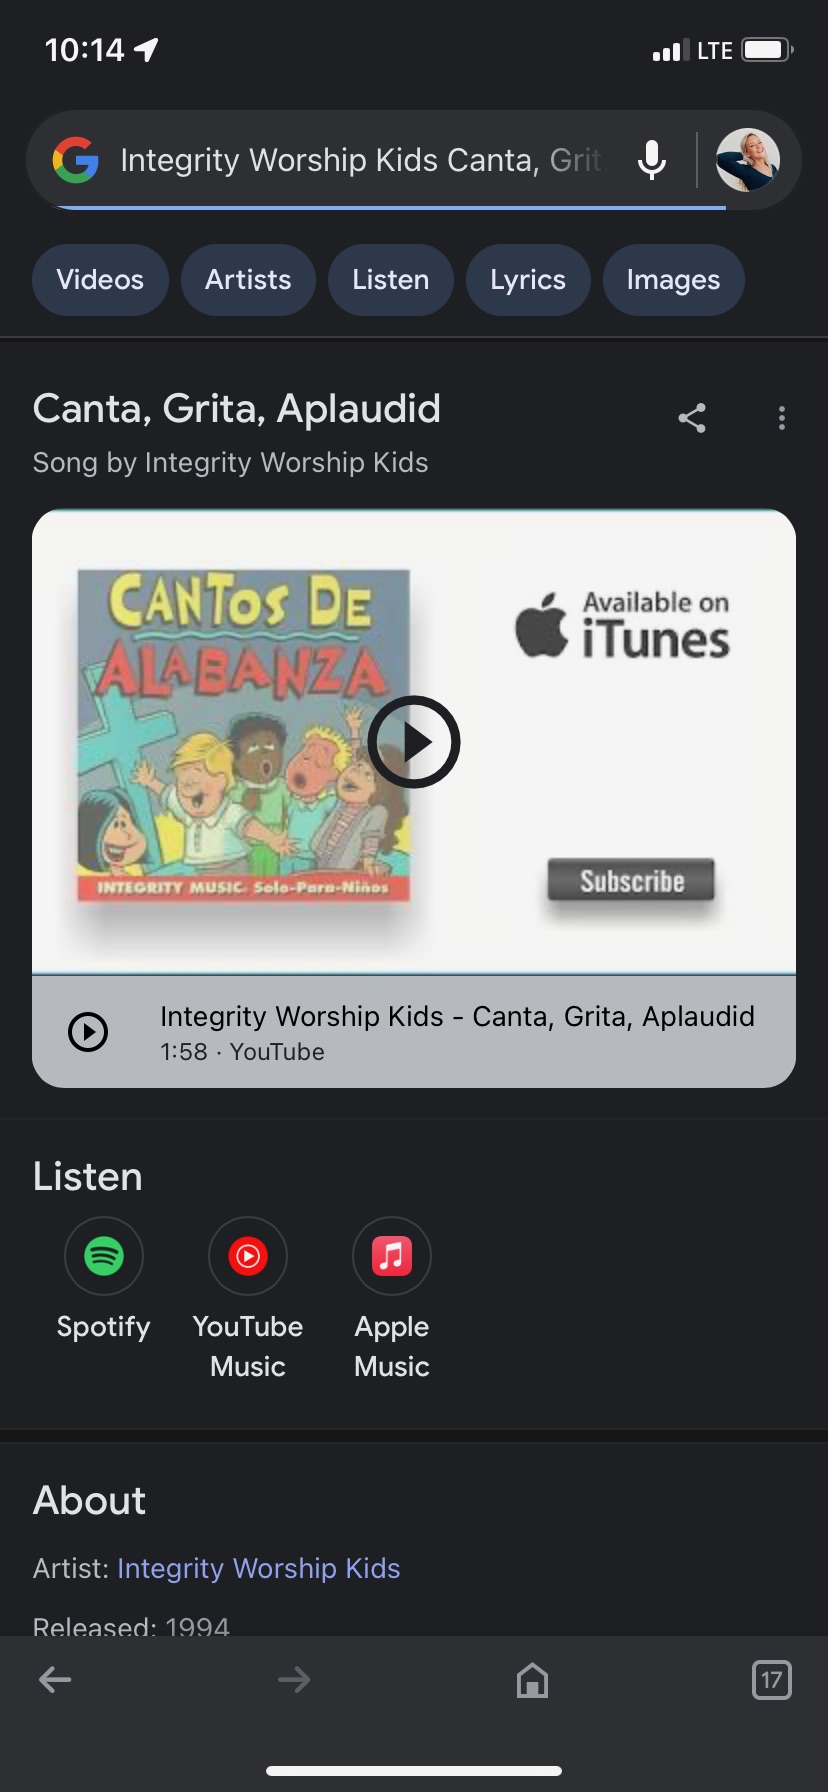The height and width of the screenshot is (1792, 828).
Task: Go back with the left arrow
Action: [x=55, y=1679]
